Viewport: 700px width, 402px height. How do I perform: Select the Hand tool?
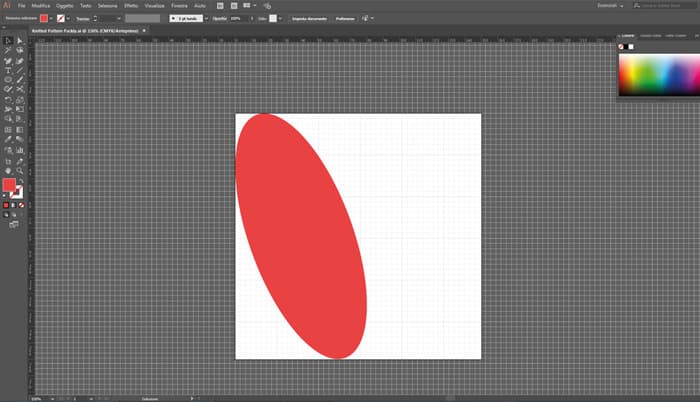8,170
